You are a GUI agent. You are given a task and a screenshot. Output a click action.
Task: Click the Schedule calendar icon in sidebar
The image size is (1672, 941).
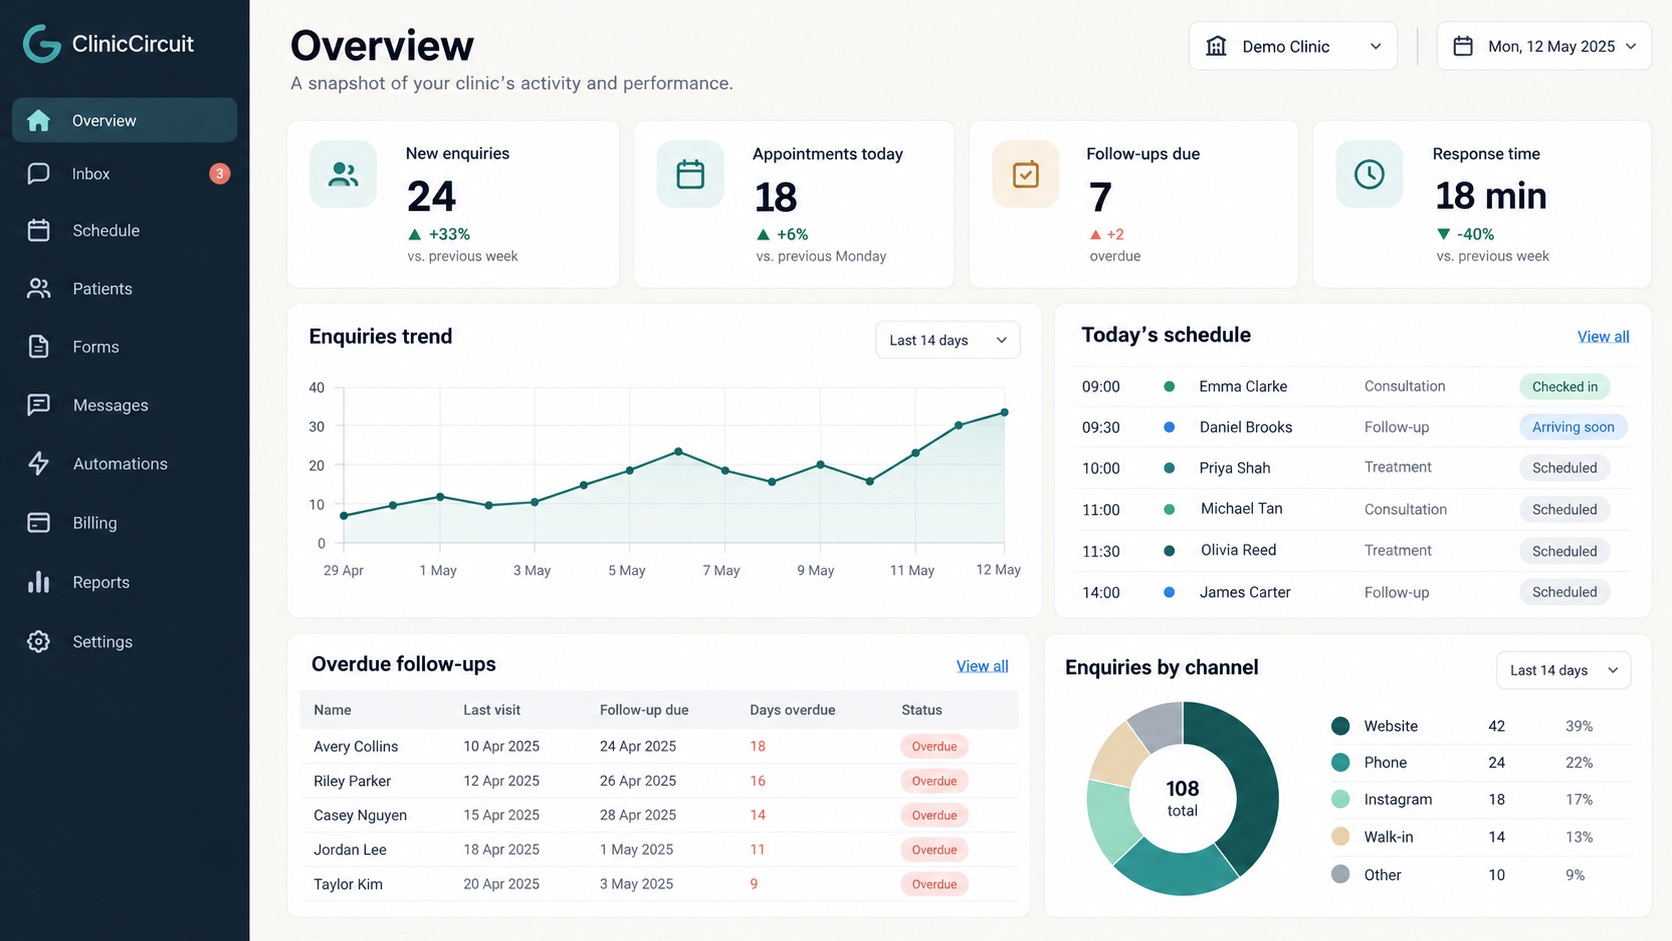click(x=38, y=231)
